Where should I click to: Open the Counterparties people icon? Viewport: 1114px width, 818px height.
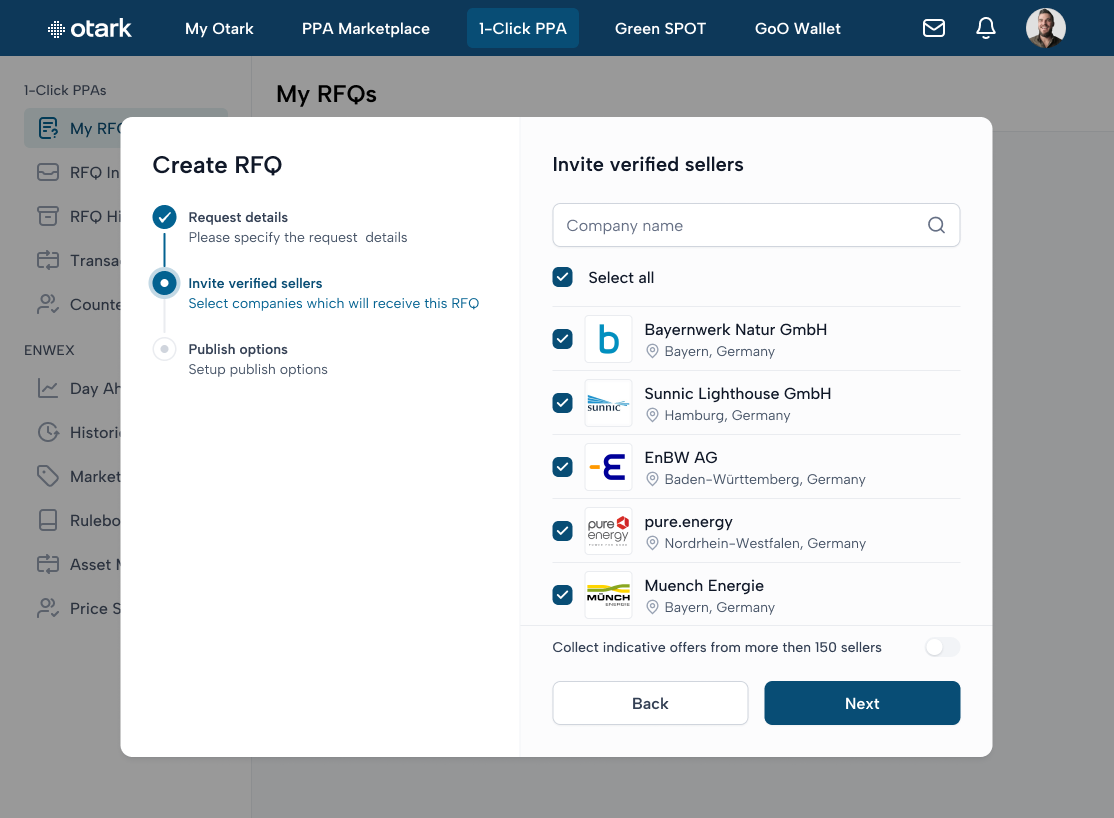(x=47, y=304)
